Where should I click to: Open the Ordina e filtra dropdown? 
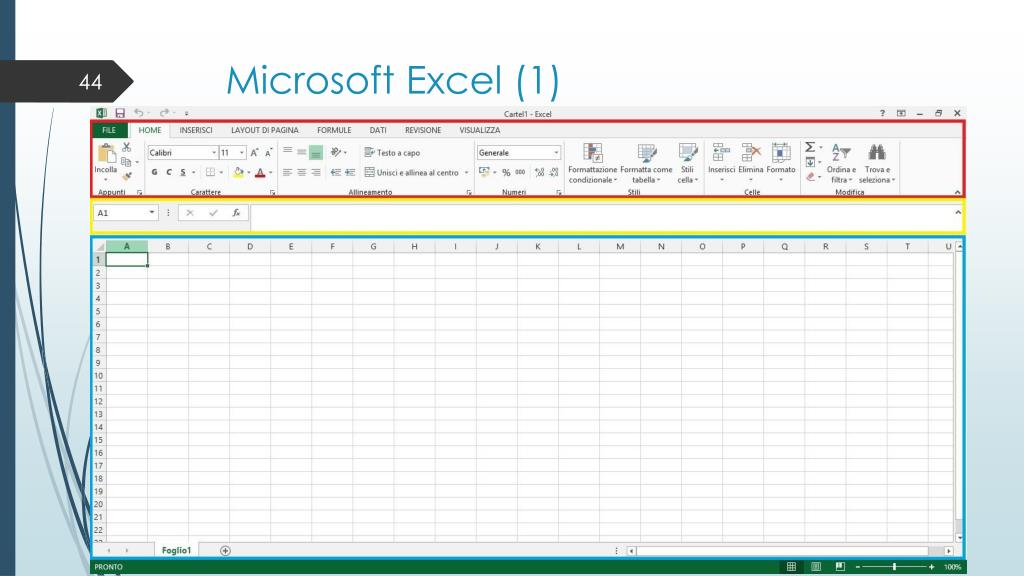[x=841, y=163]
